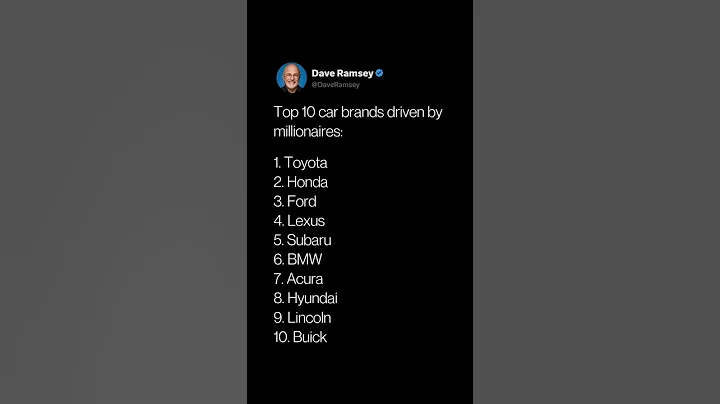Screen dimensions: 720x404
Task: Select list item '10. Buick'
Action: [x=301, y=337]
